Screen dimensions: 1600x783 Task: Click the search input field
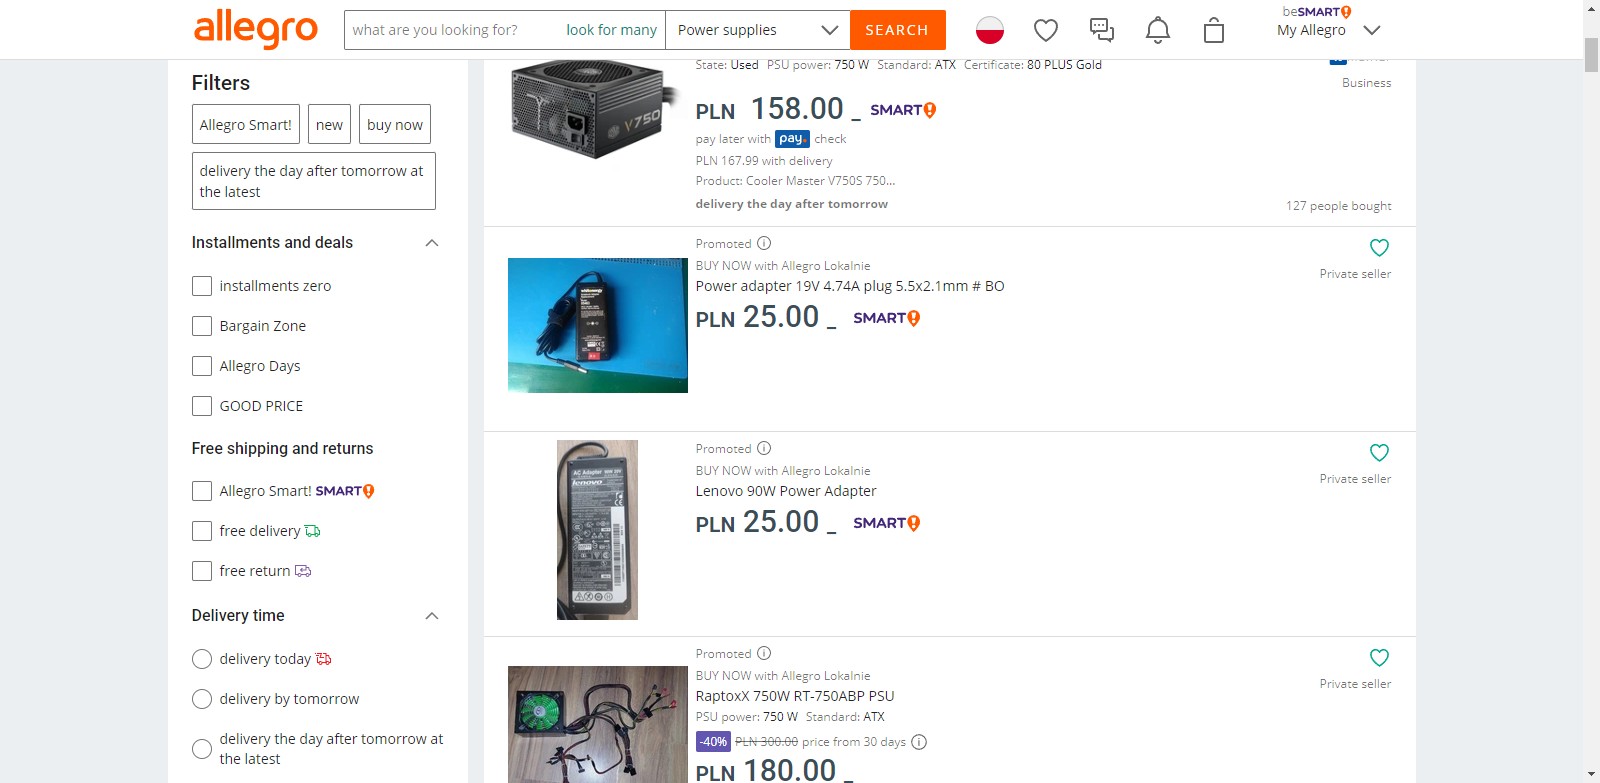point(450,30)
